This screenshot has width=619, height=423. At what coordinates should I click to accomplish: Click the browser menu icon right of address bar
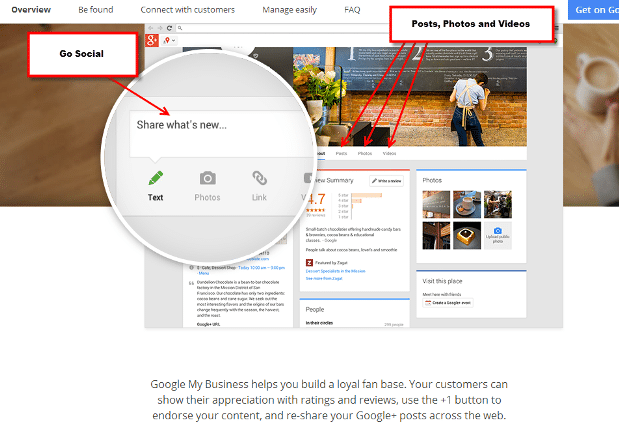[x=557, y=28]
